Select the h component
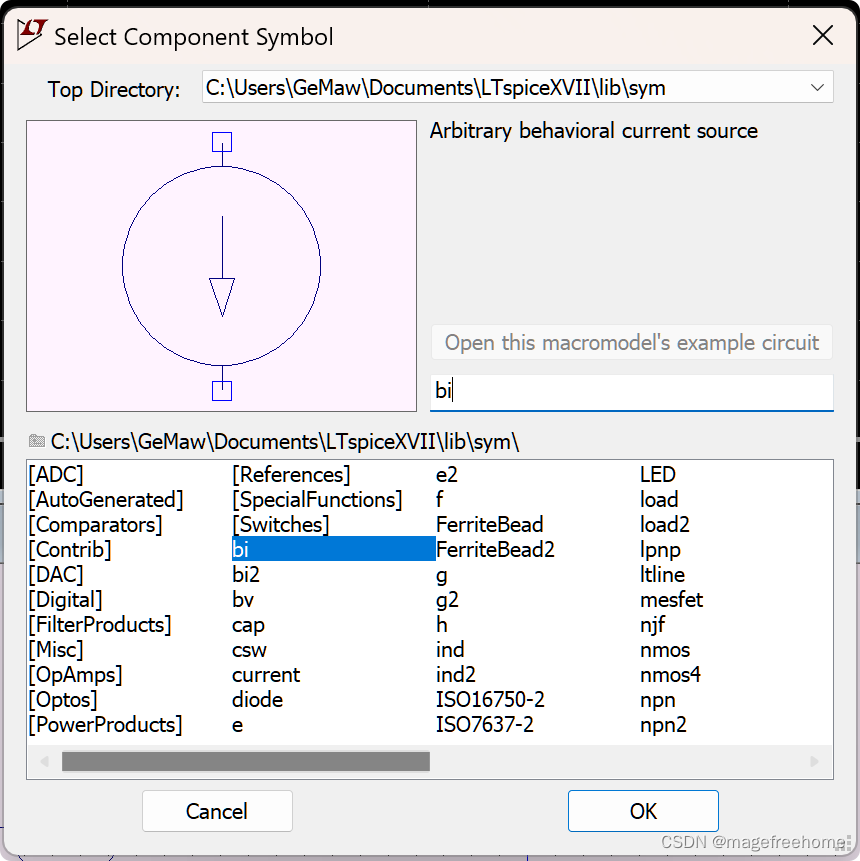Viewport: 860px width, 861px height. 442,625
